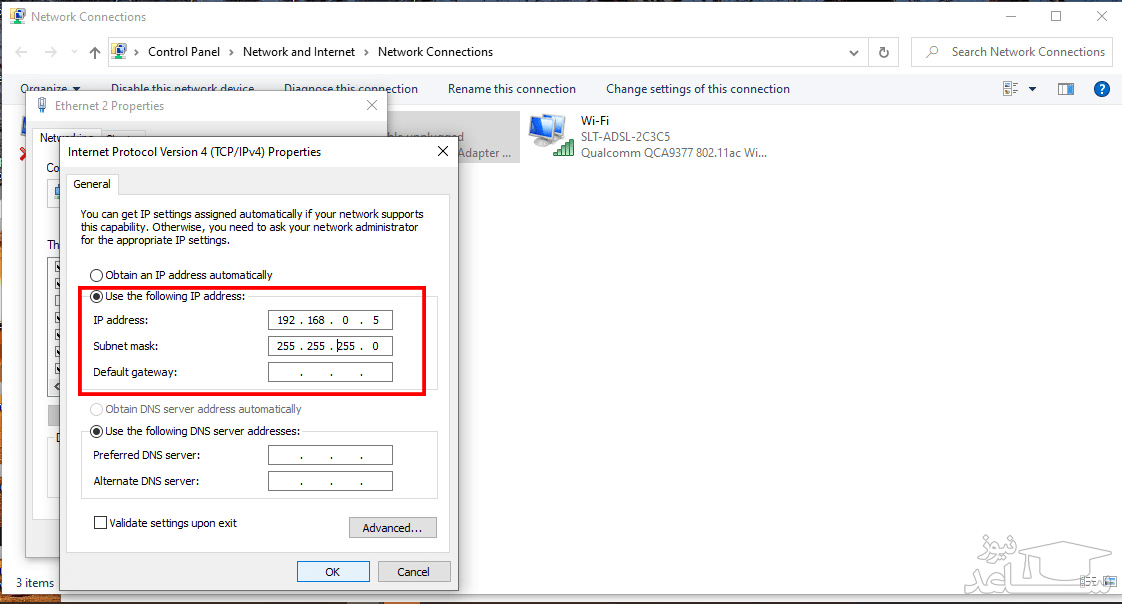Expand the address bar history dropdown
This screenshot has width=1122, height=604.
(853, 52)
